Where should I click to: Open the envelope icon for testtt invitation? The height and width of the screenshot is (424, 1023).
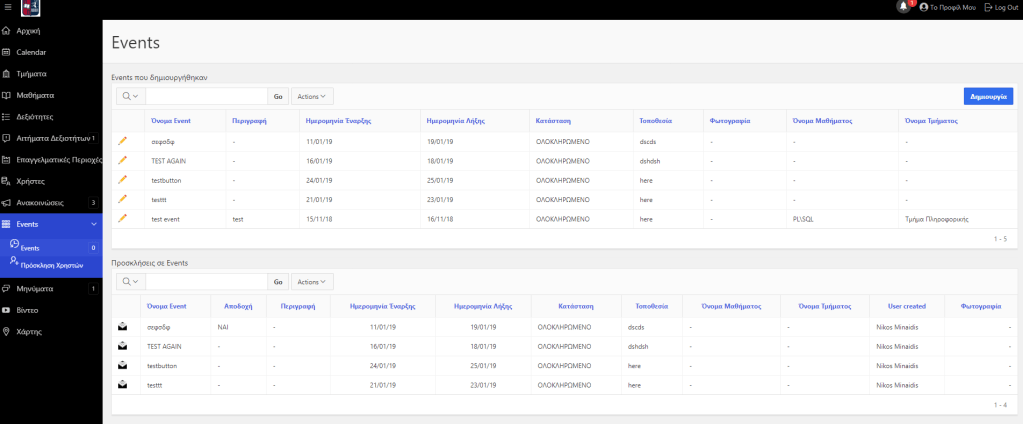click(x=123, y=384)
